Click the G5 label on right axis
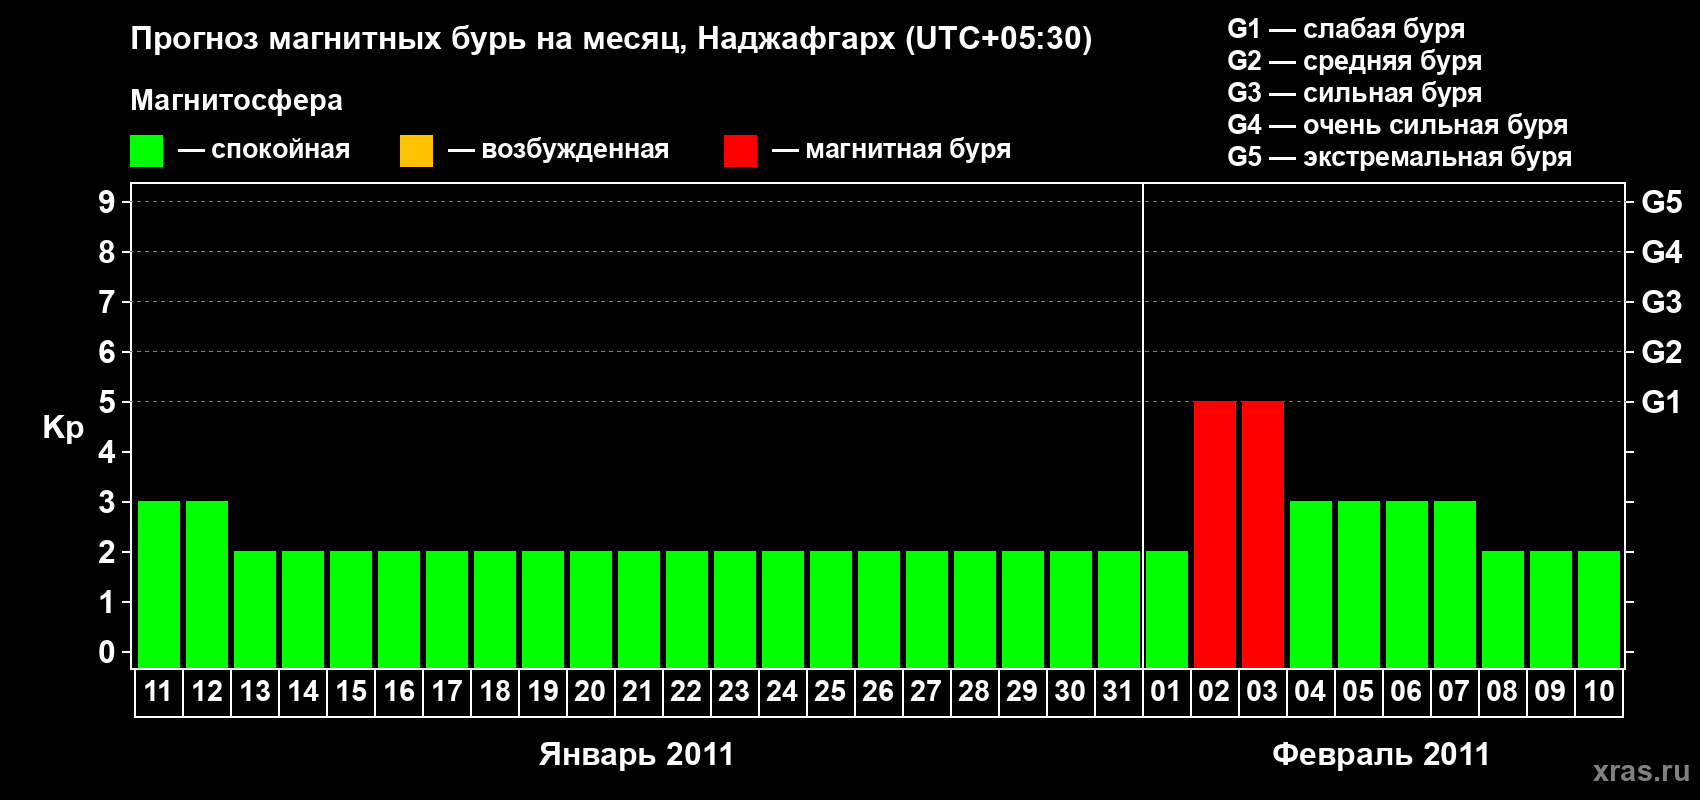This screenshot has height=800, width=1700. point(1662,202)
